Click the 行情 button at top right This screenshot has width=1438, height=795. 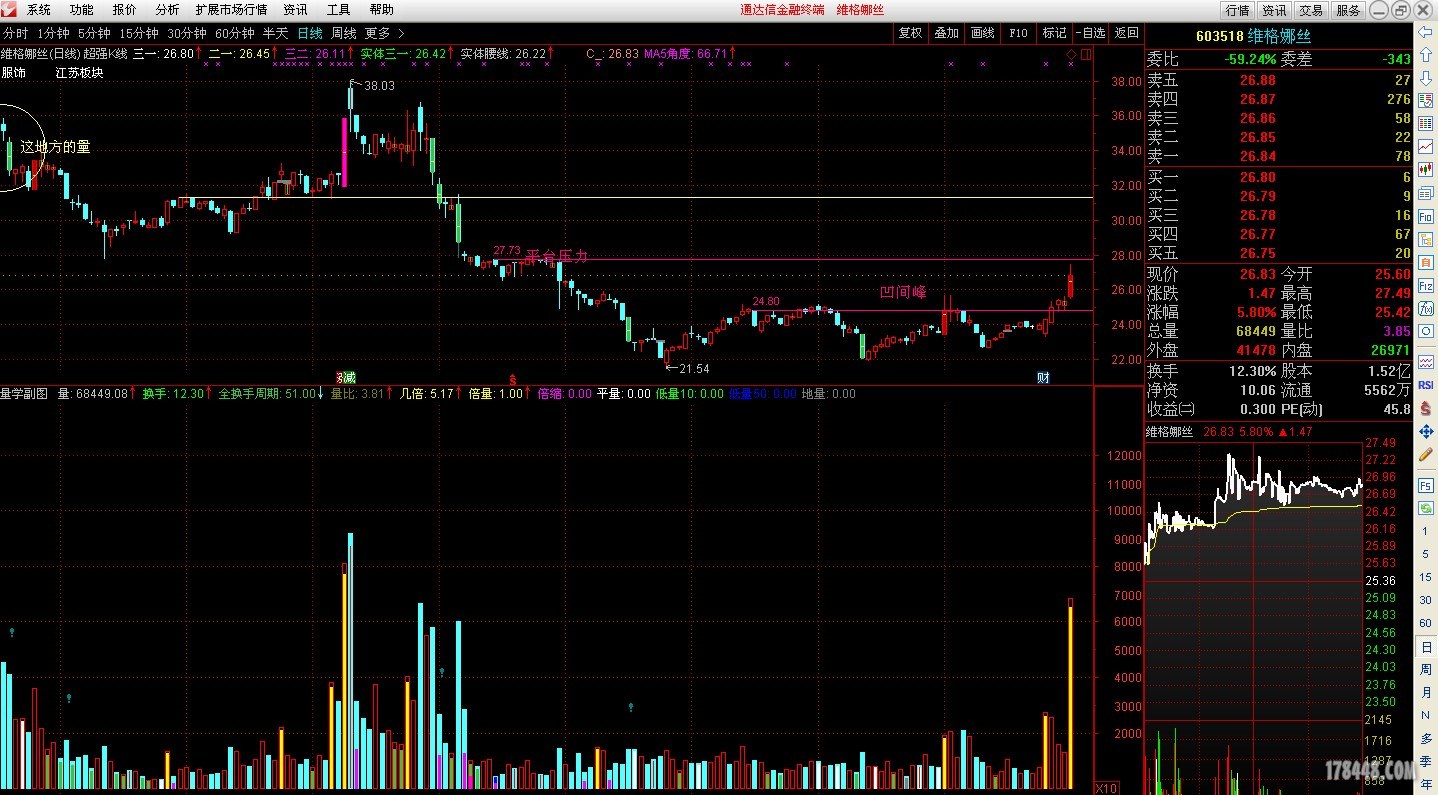click(1238, 10)
